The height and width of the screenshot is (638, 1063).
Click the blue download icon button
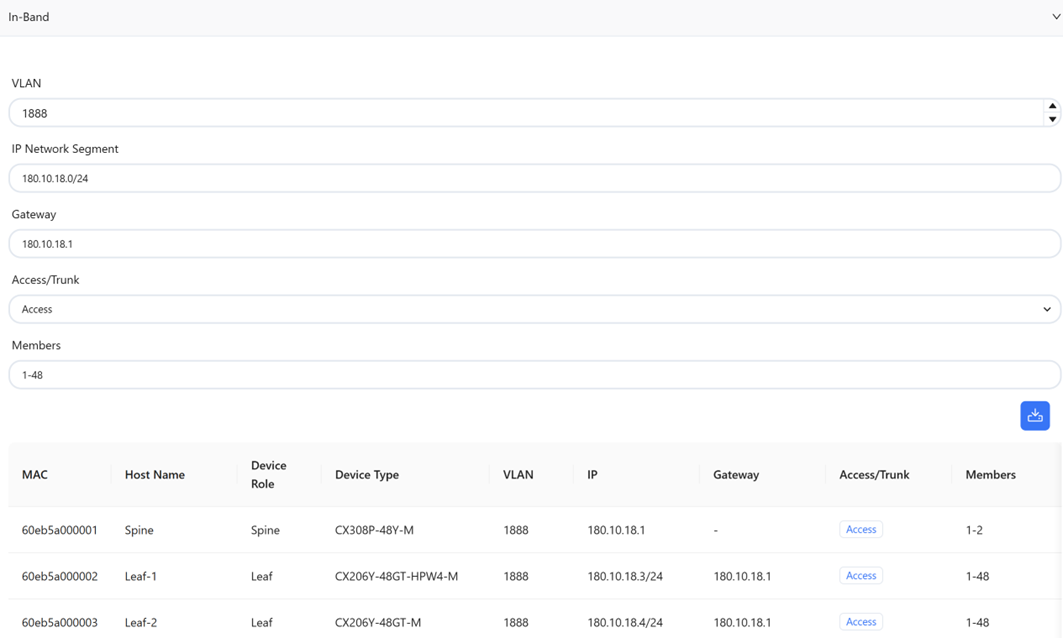tap(1035, 416)
